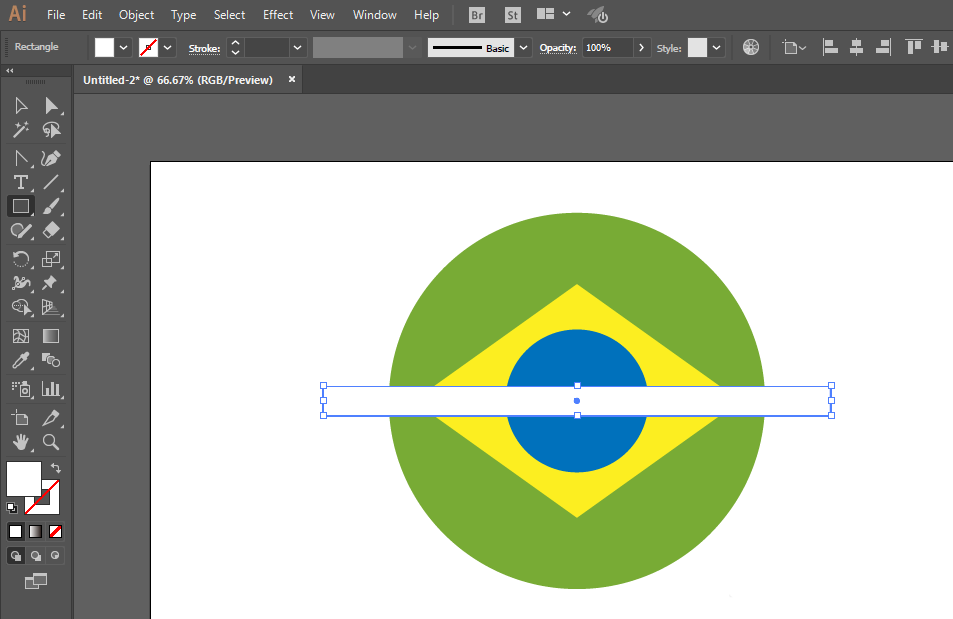The height and width of the screenshot is (619, 953).
Task: Click Horizontal Align Center icon
Action: (856, 47)
